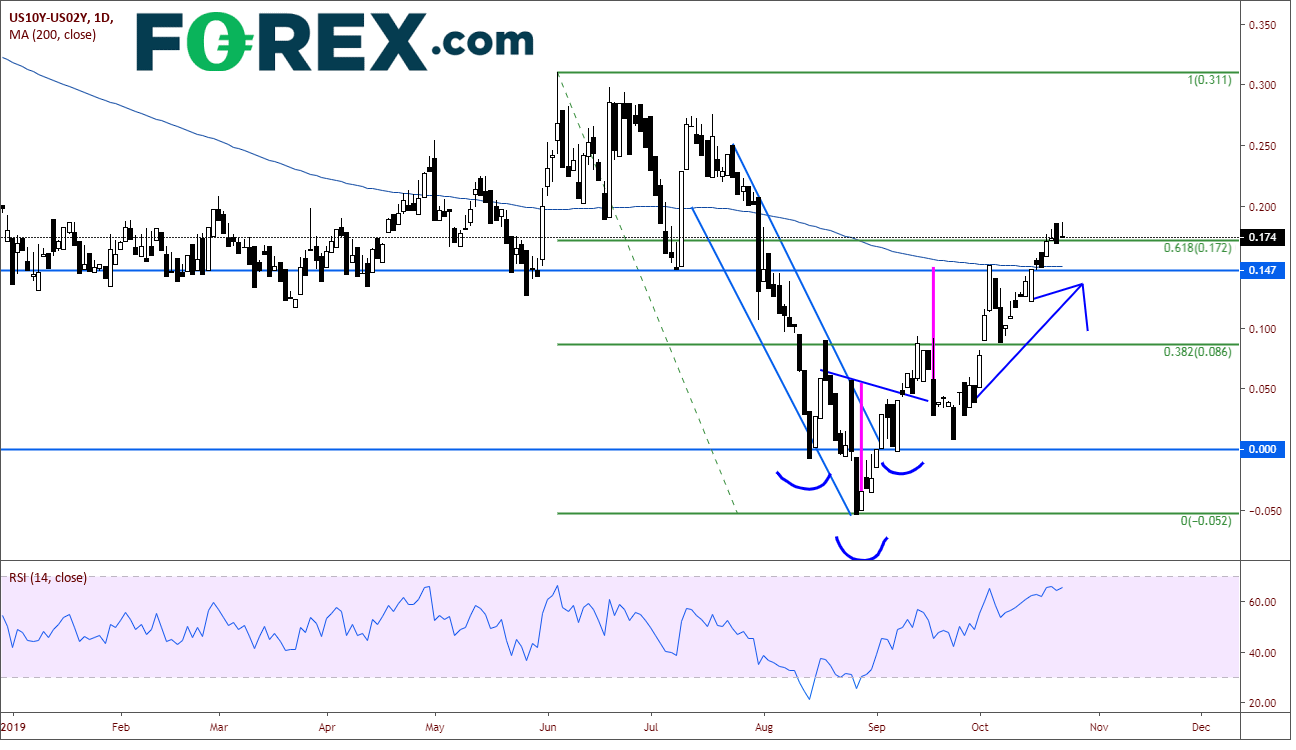
Task: Click the Aug label on time axis
Action: pyautogui.click(x=766, y=730)
